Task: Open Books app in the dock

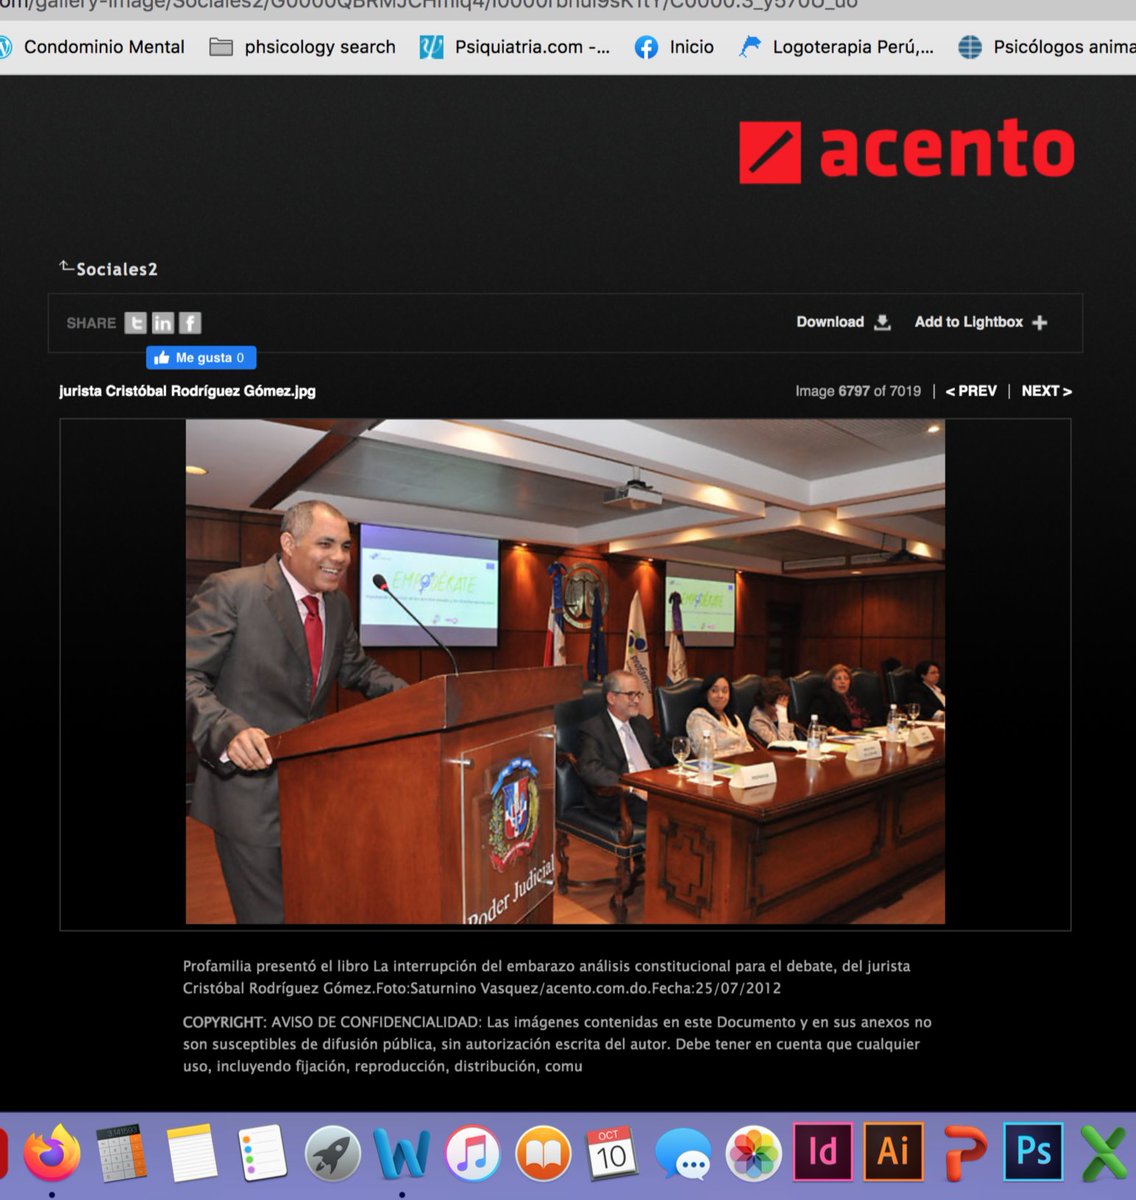Action: 542,1154
